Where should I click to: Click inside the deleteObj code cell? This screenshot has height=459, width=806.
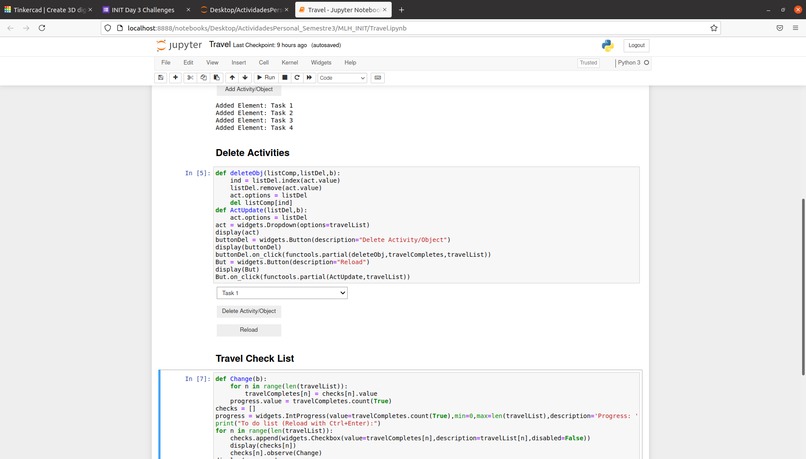click(x=426, y=225)
